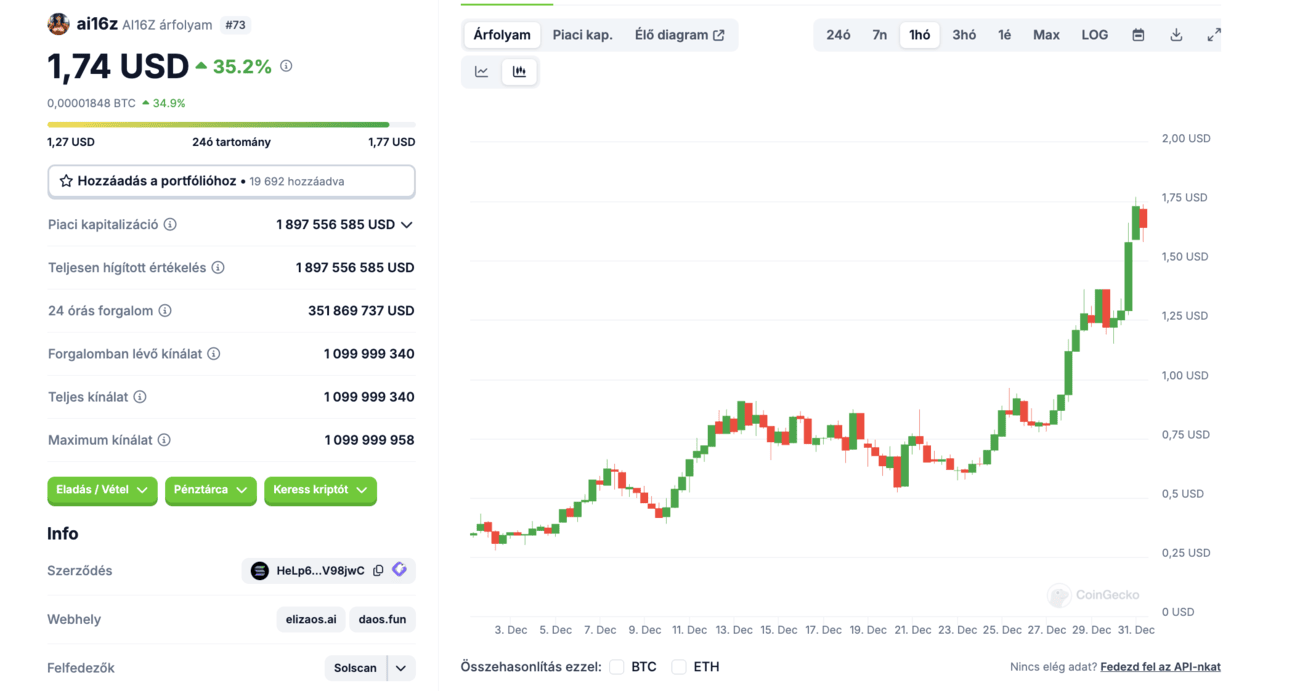Tick the BTC comparison checkbox
Viewport: 1300px width, 691px height.
coord(617,667)
